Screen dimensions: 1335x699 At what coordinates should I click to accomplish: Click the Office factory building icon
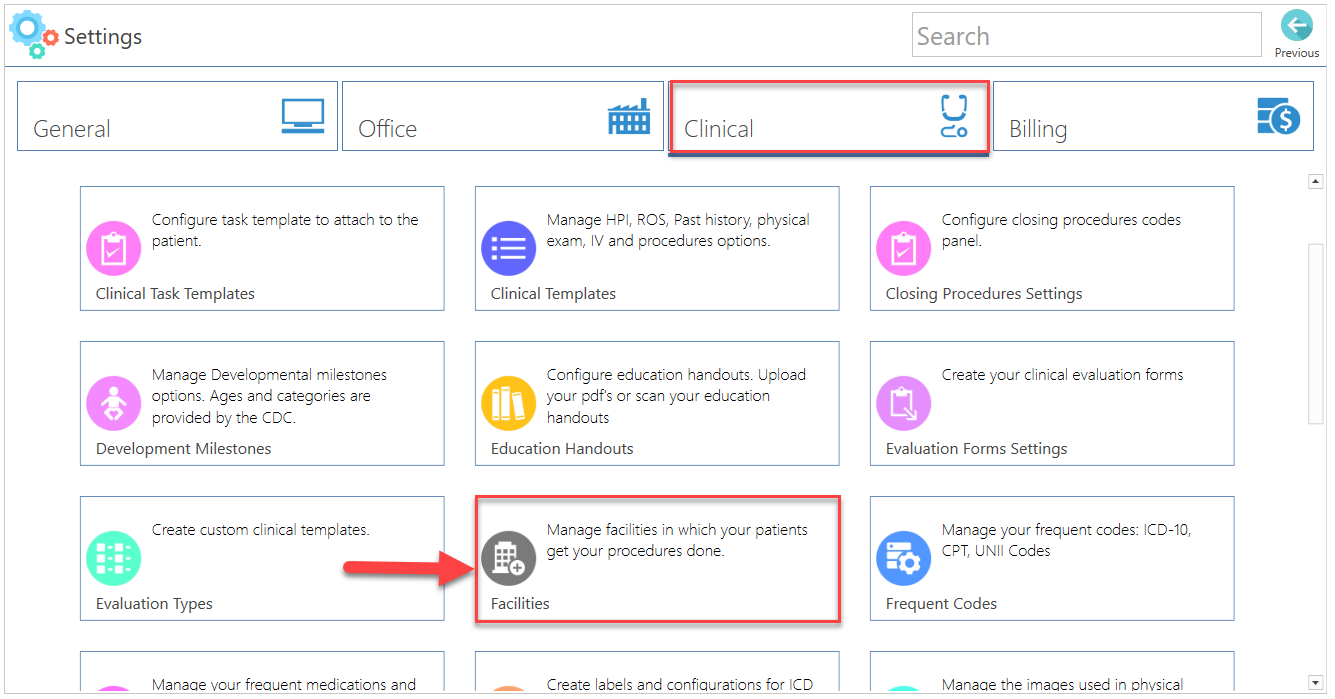coord(629,117)
